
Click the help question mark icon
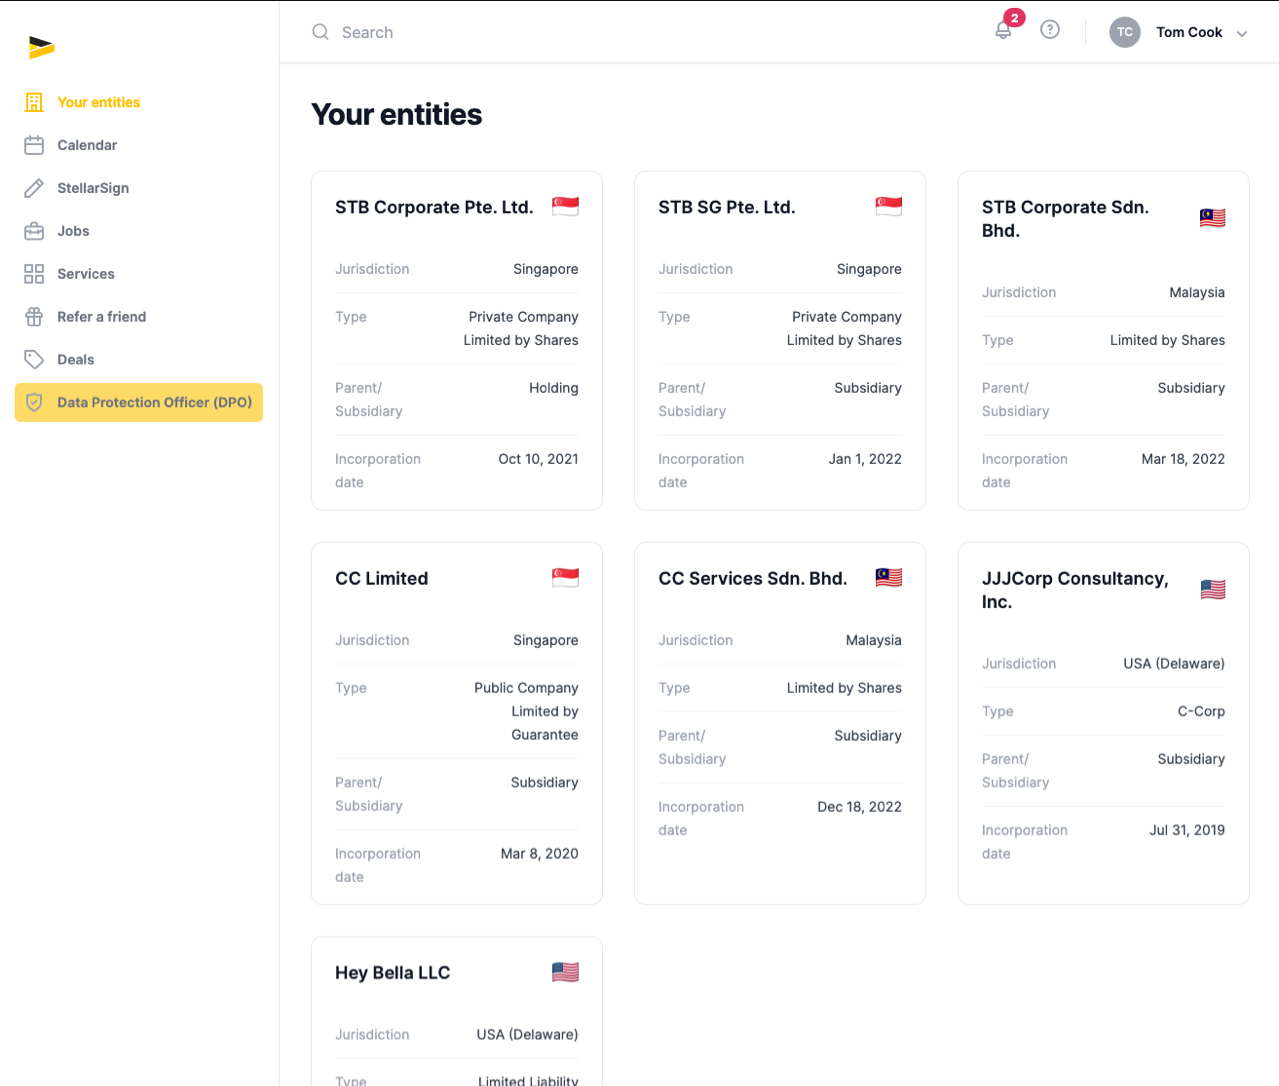click(1050, 30)
